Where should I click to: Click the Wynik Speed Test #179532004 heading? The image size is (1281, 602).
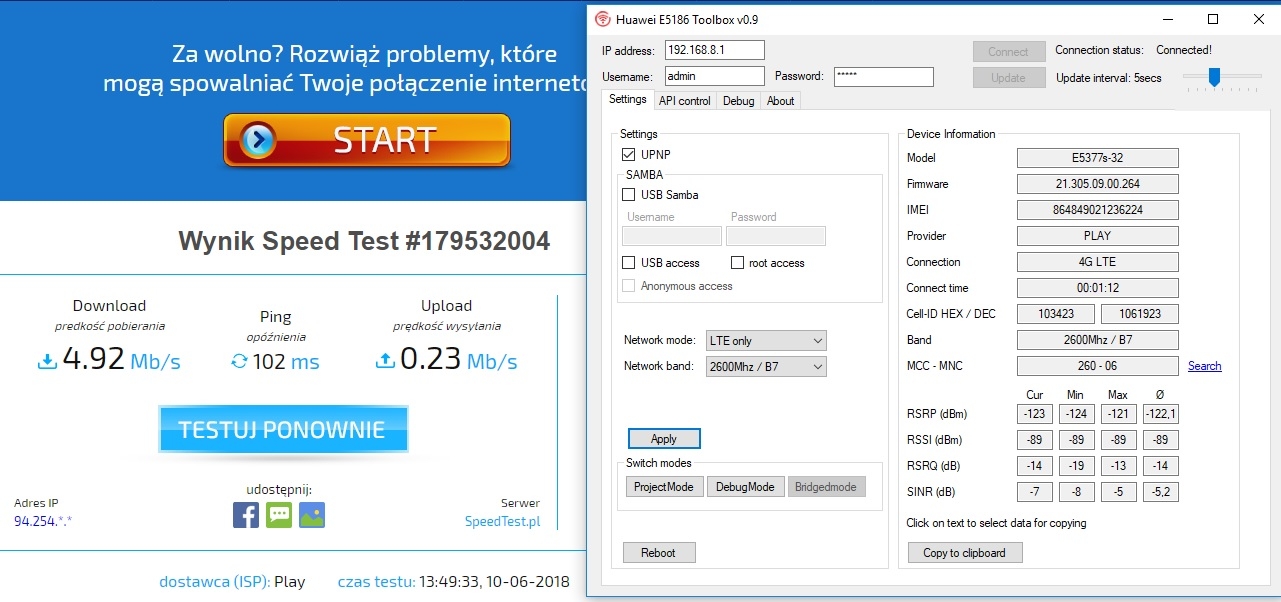pyautogui.click(x=364, y=241)
